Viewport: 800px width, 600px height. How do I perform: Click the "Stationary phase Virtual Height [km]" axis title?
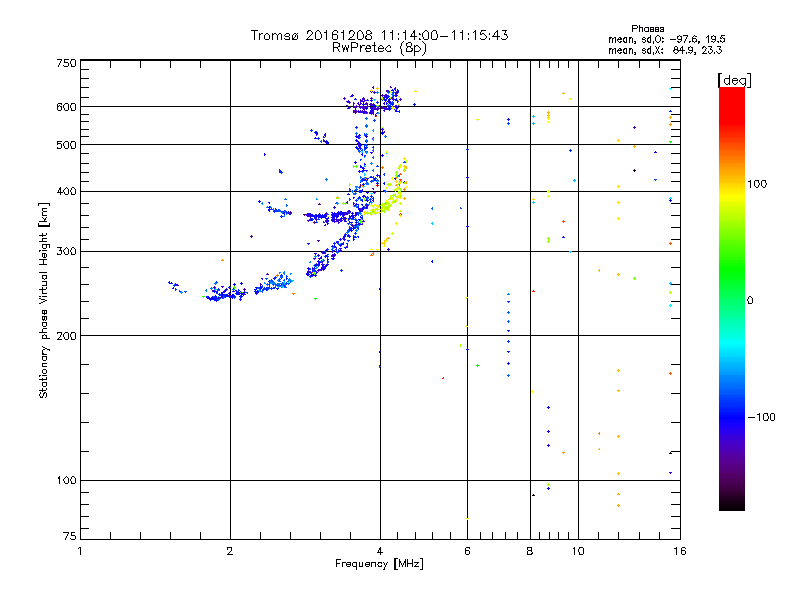point(44,300)
